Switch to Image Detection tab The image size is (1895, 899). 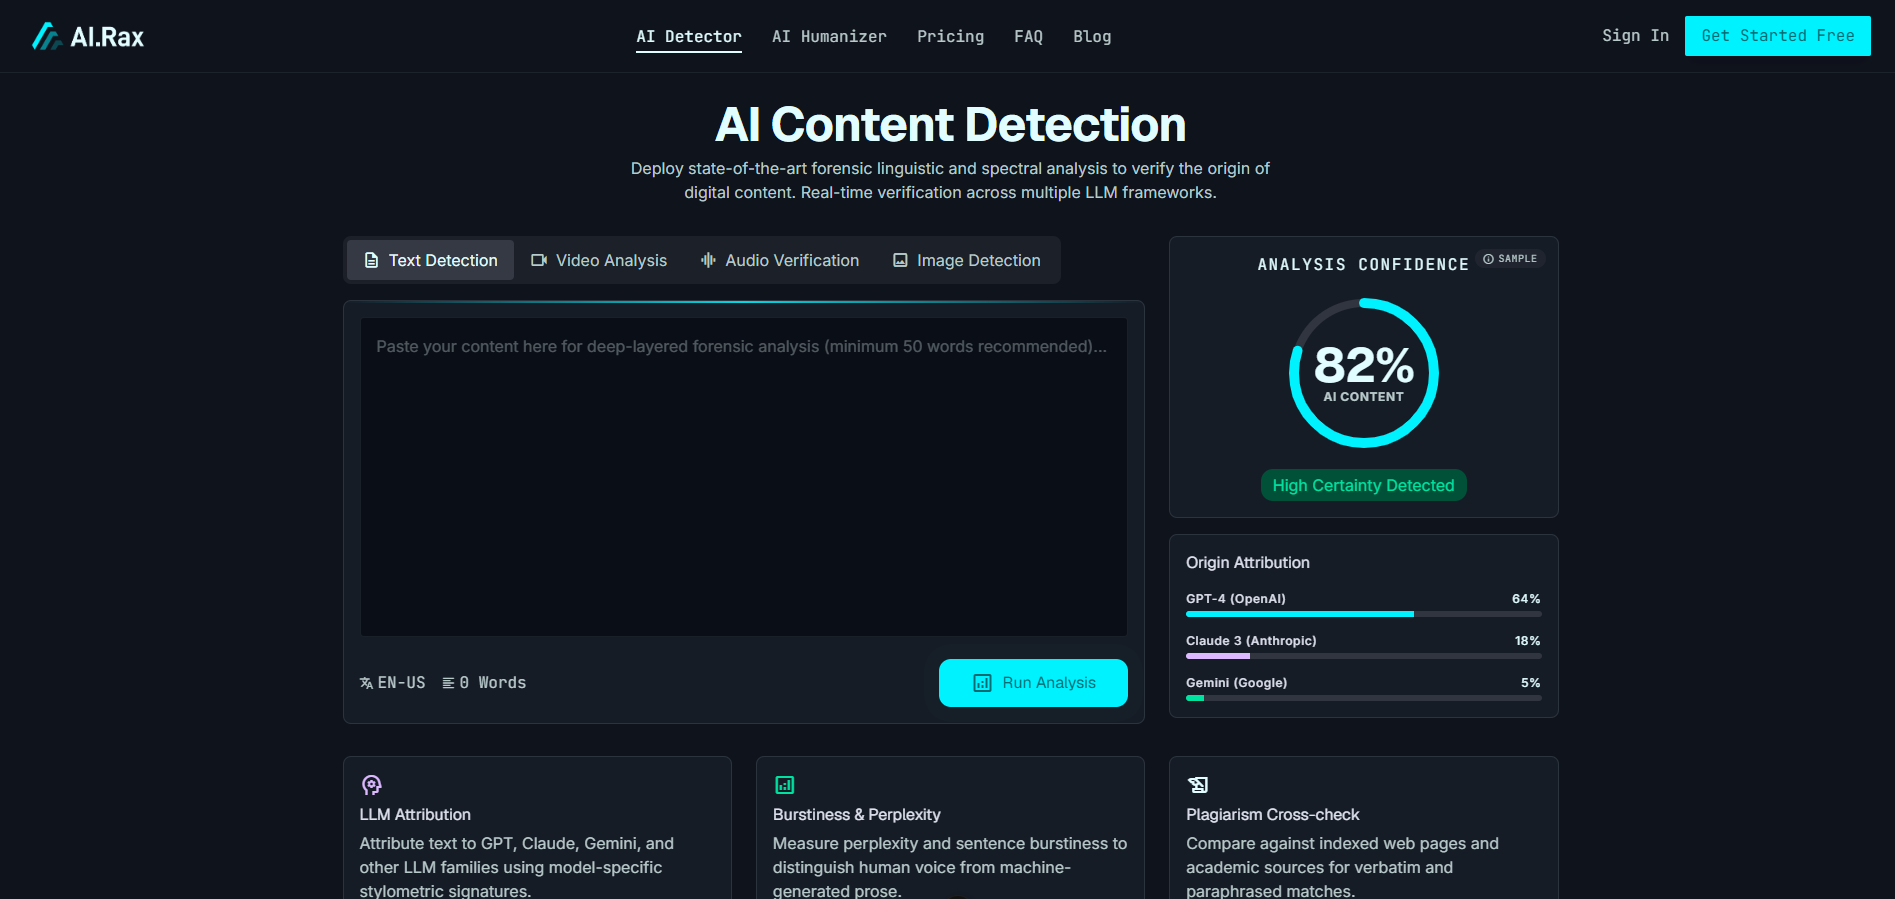coord(966,260)
